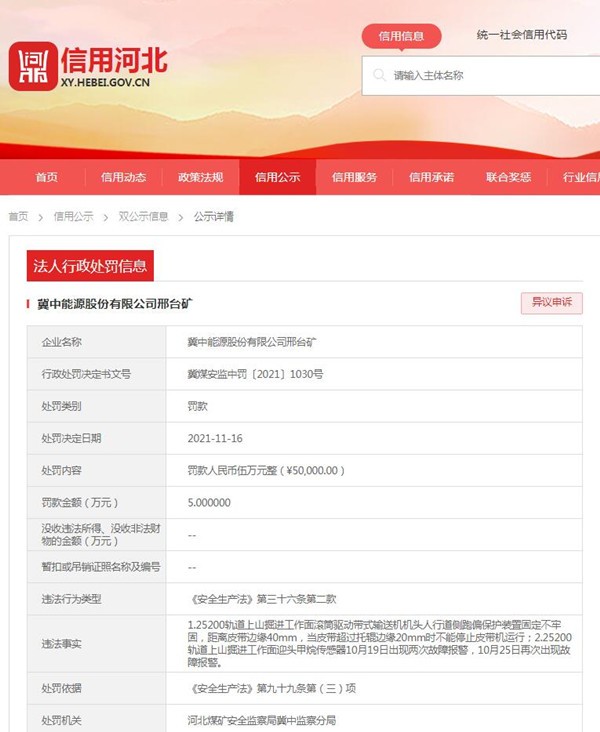Click 公示详情 breadcrumb text
This screenshot has width=600, height=732.
coord(213,217)
